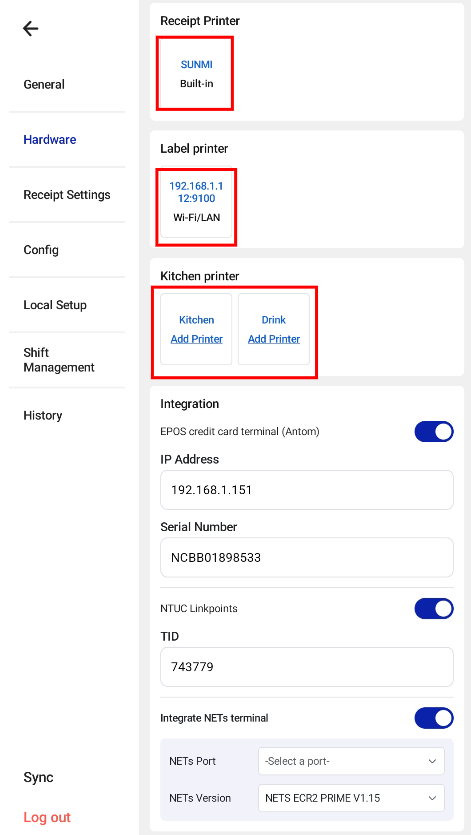Click the Integration heading
471x835 pixels.
190,404
